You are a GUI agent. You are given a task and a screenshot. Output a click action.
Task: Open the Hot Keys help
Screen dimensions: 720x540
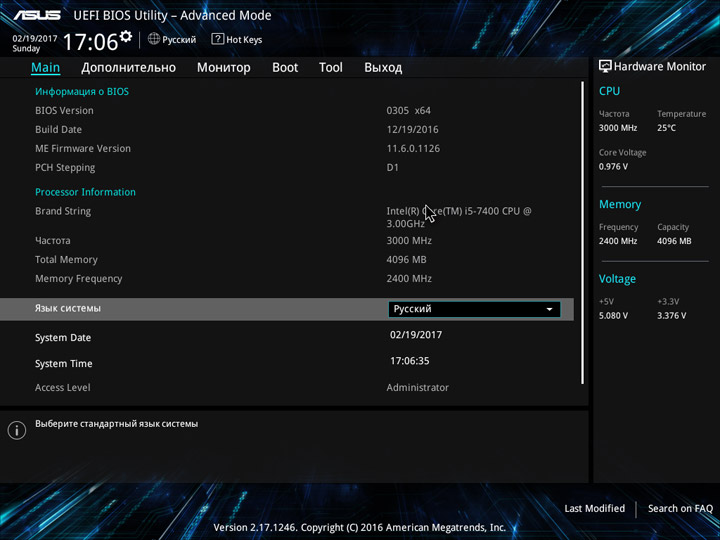point(237,39)
